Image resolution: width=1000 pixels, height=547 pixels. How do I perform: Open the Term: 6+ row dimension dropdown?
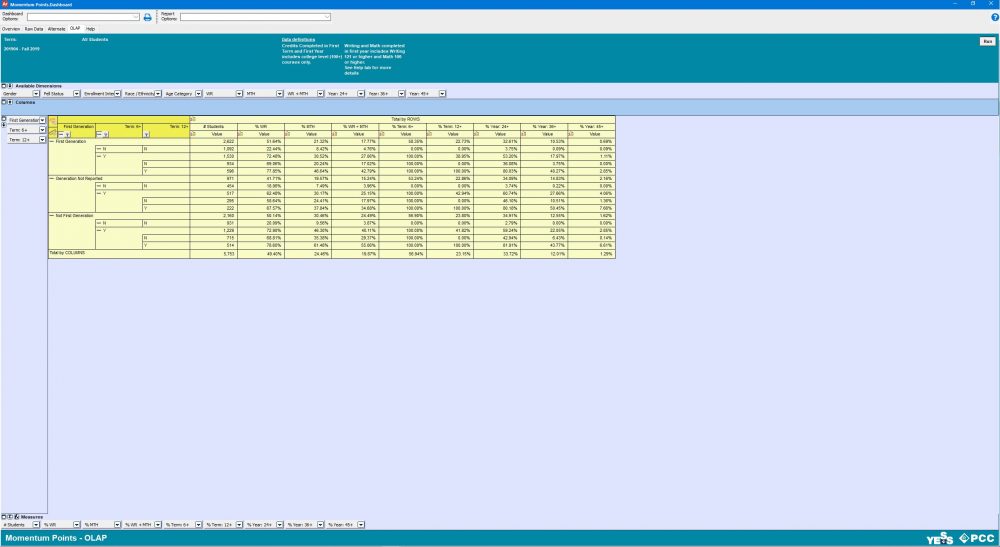tap(43, 130)
